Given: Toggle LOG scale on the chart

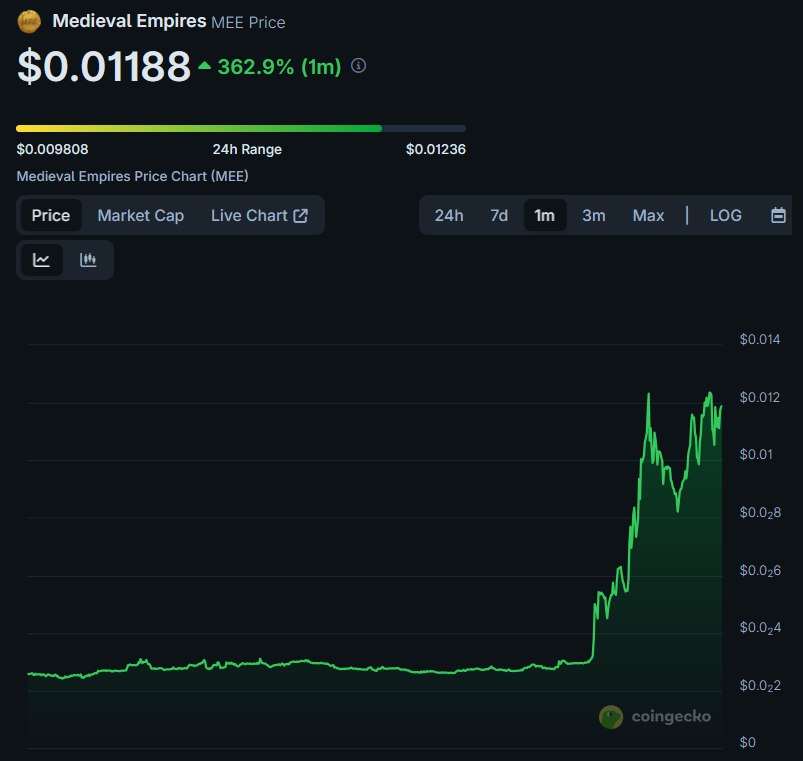Looking at the screenshot, I should 726,215.
